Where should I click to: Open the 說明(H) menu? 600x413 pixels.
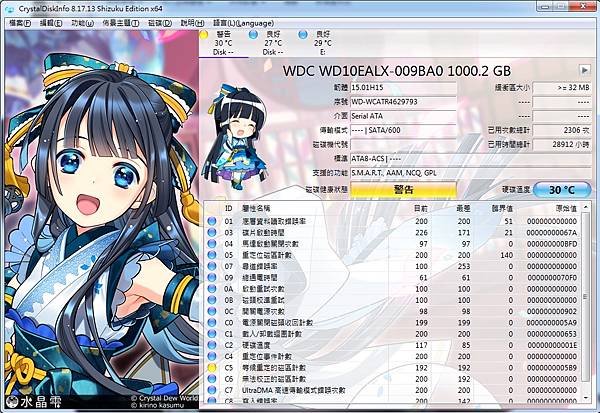pyautogui.click(x=192, y=23)
